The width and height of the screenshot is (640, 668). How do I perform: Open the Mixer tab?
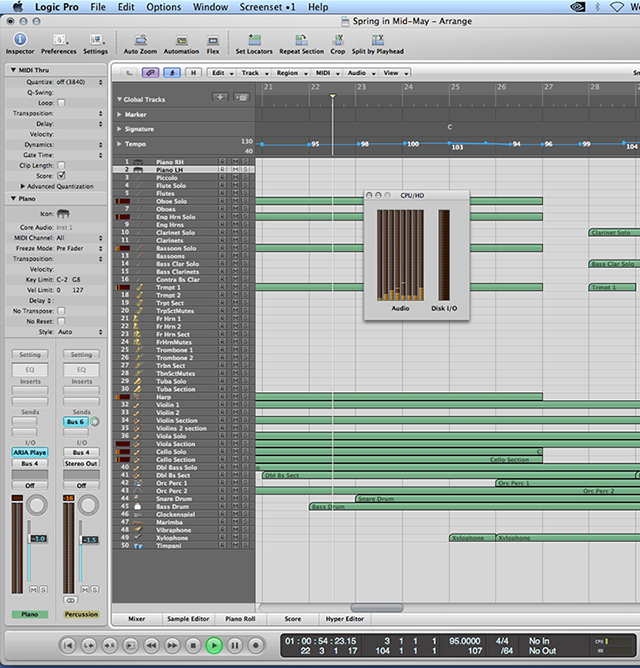[x=137, y=619]
